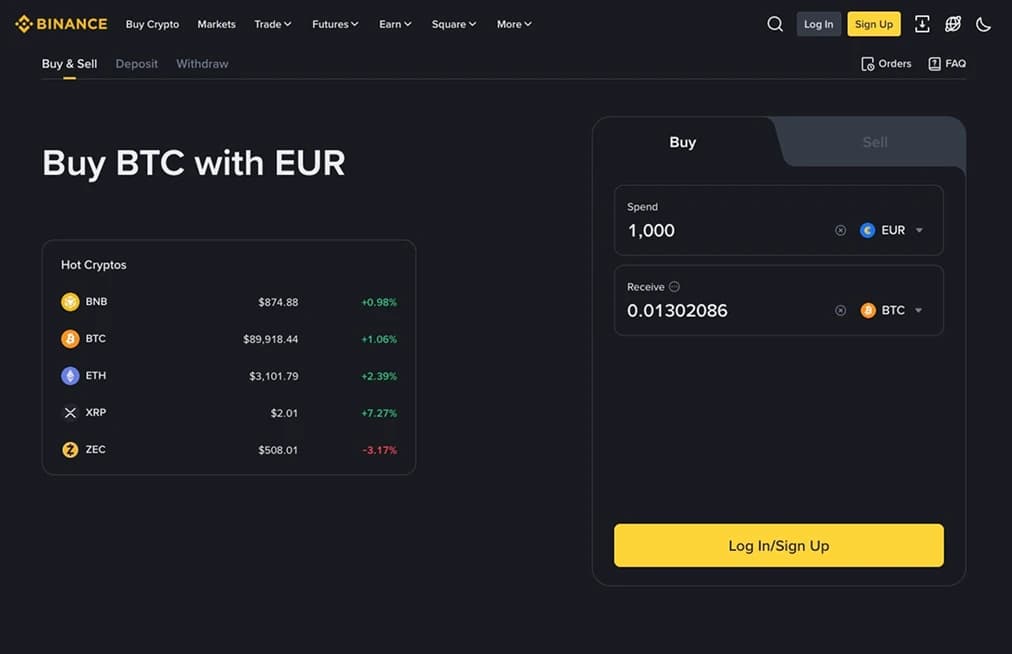Select the BTC coin icon in Hot Cryptos
The image size is (1012, 654).
tap(69, 338)
